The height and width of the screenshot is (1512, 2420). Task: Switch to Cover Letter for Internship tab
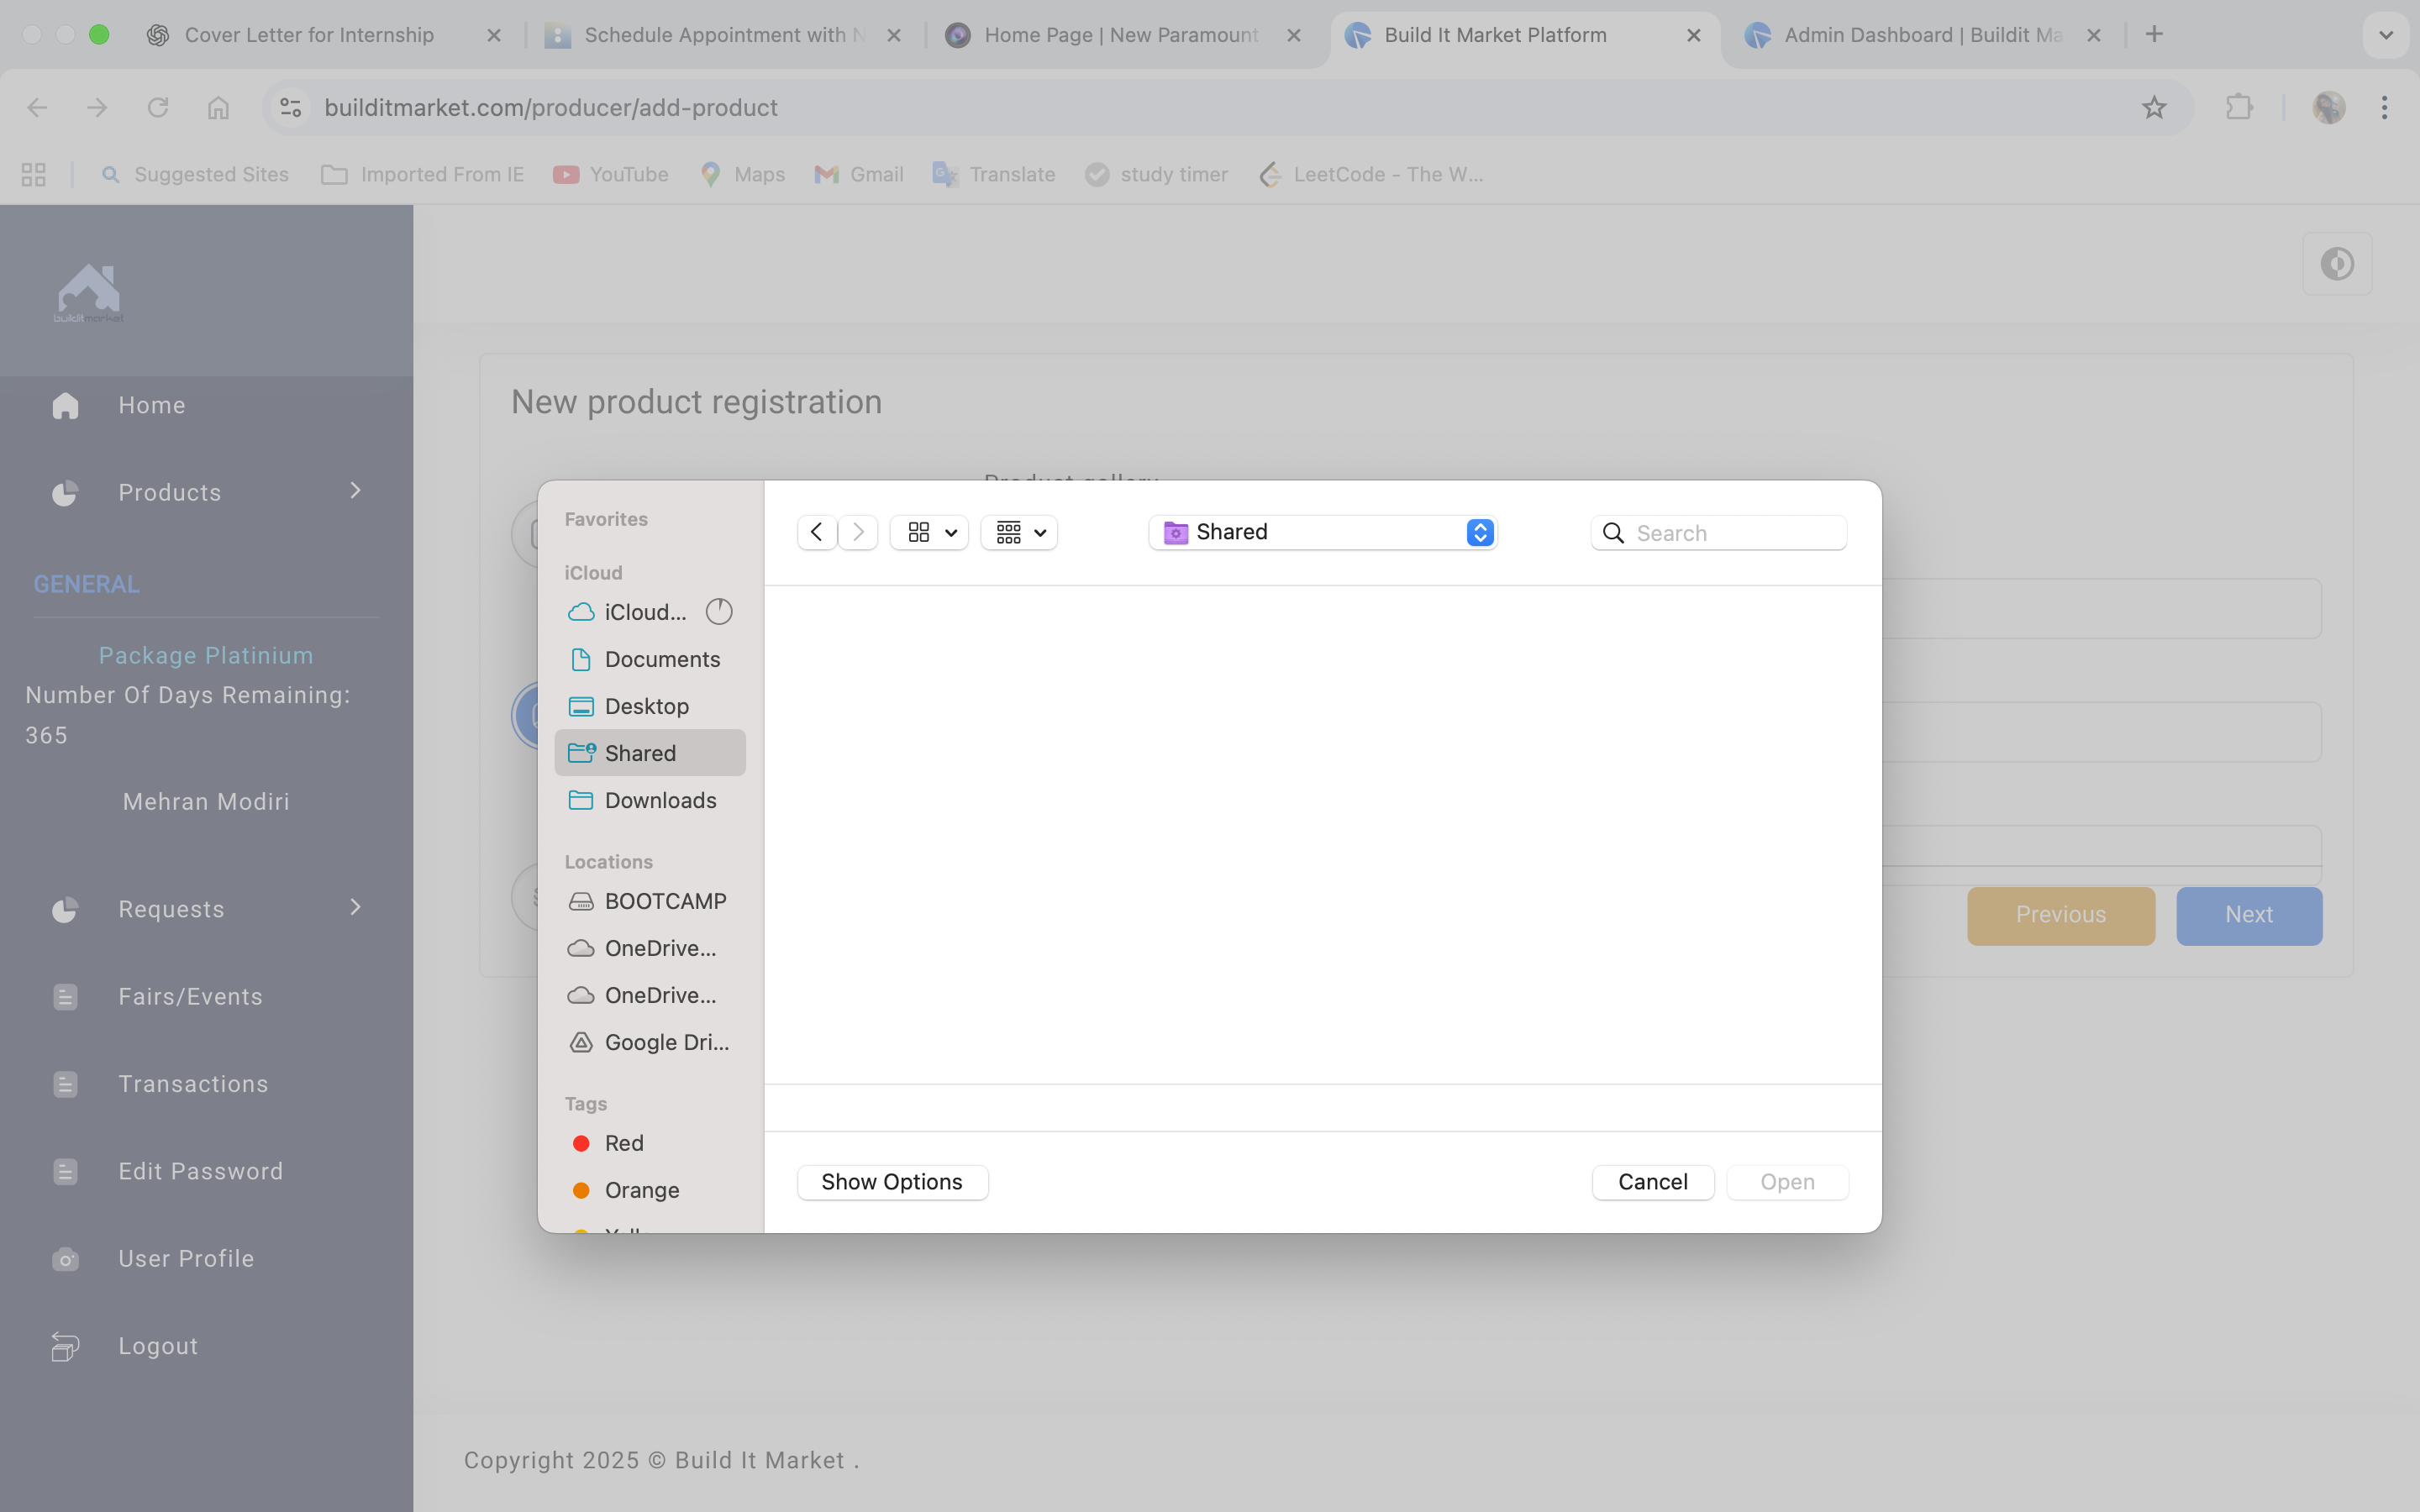309,35
